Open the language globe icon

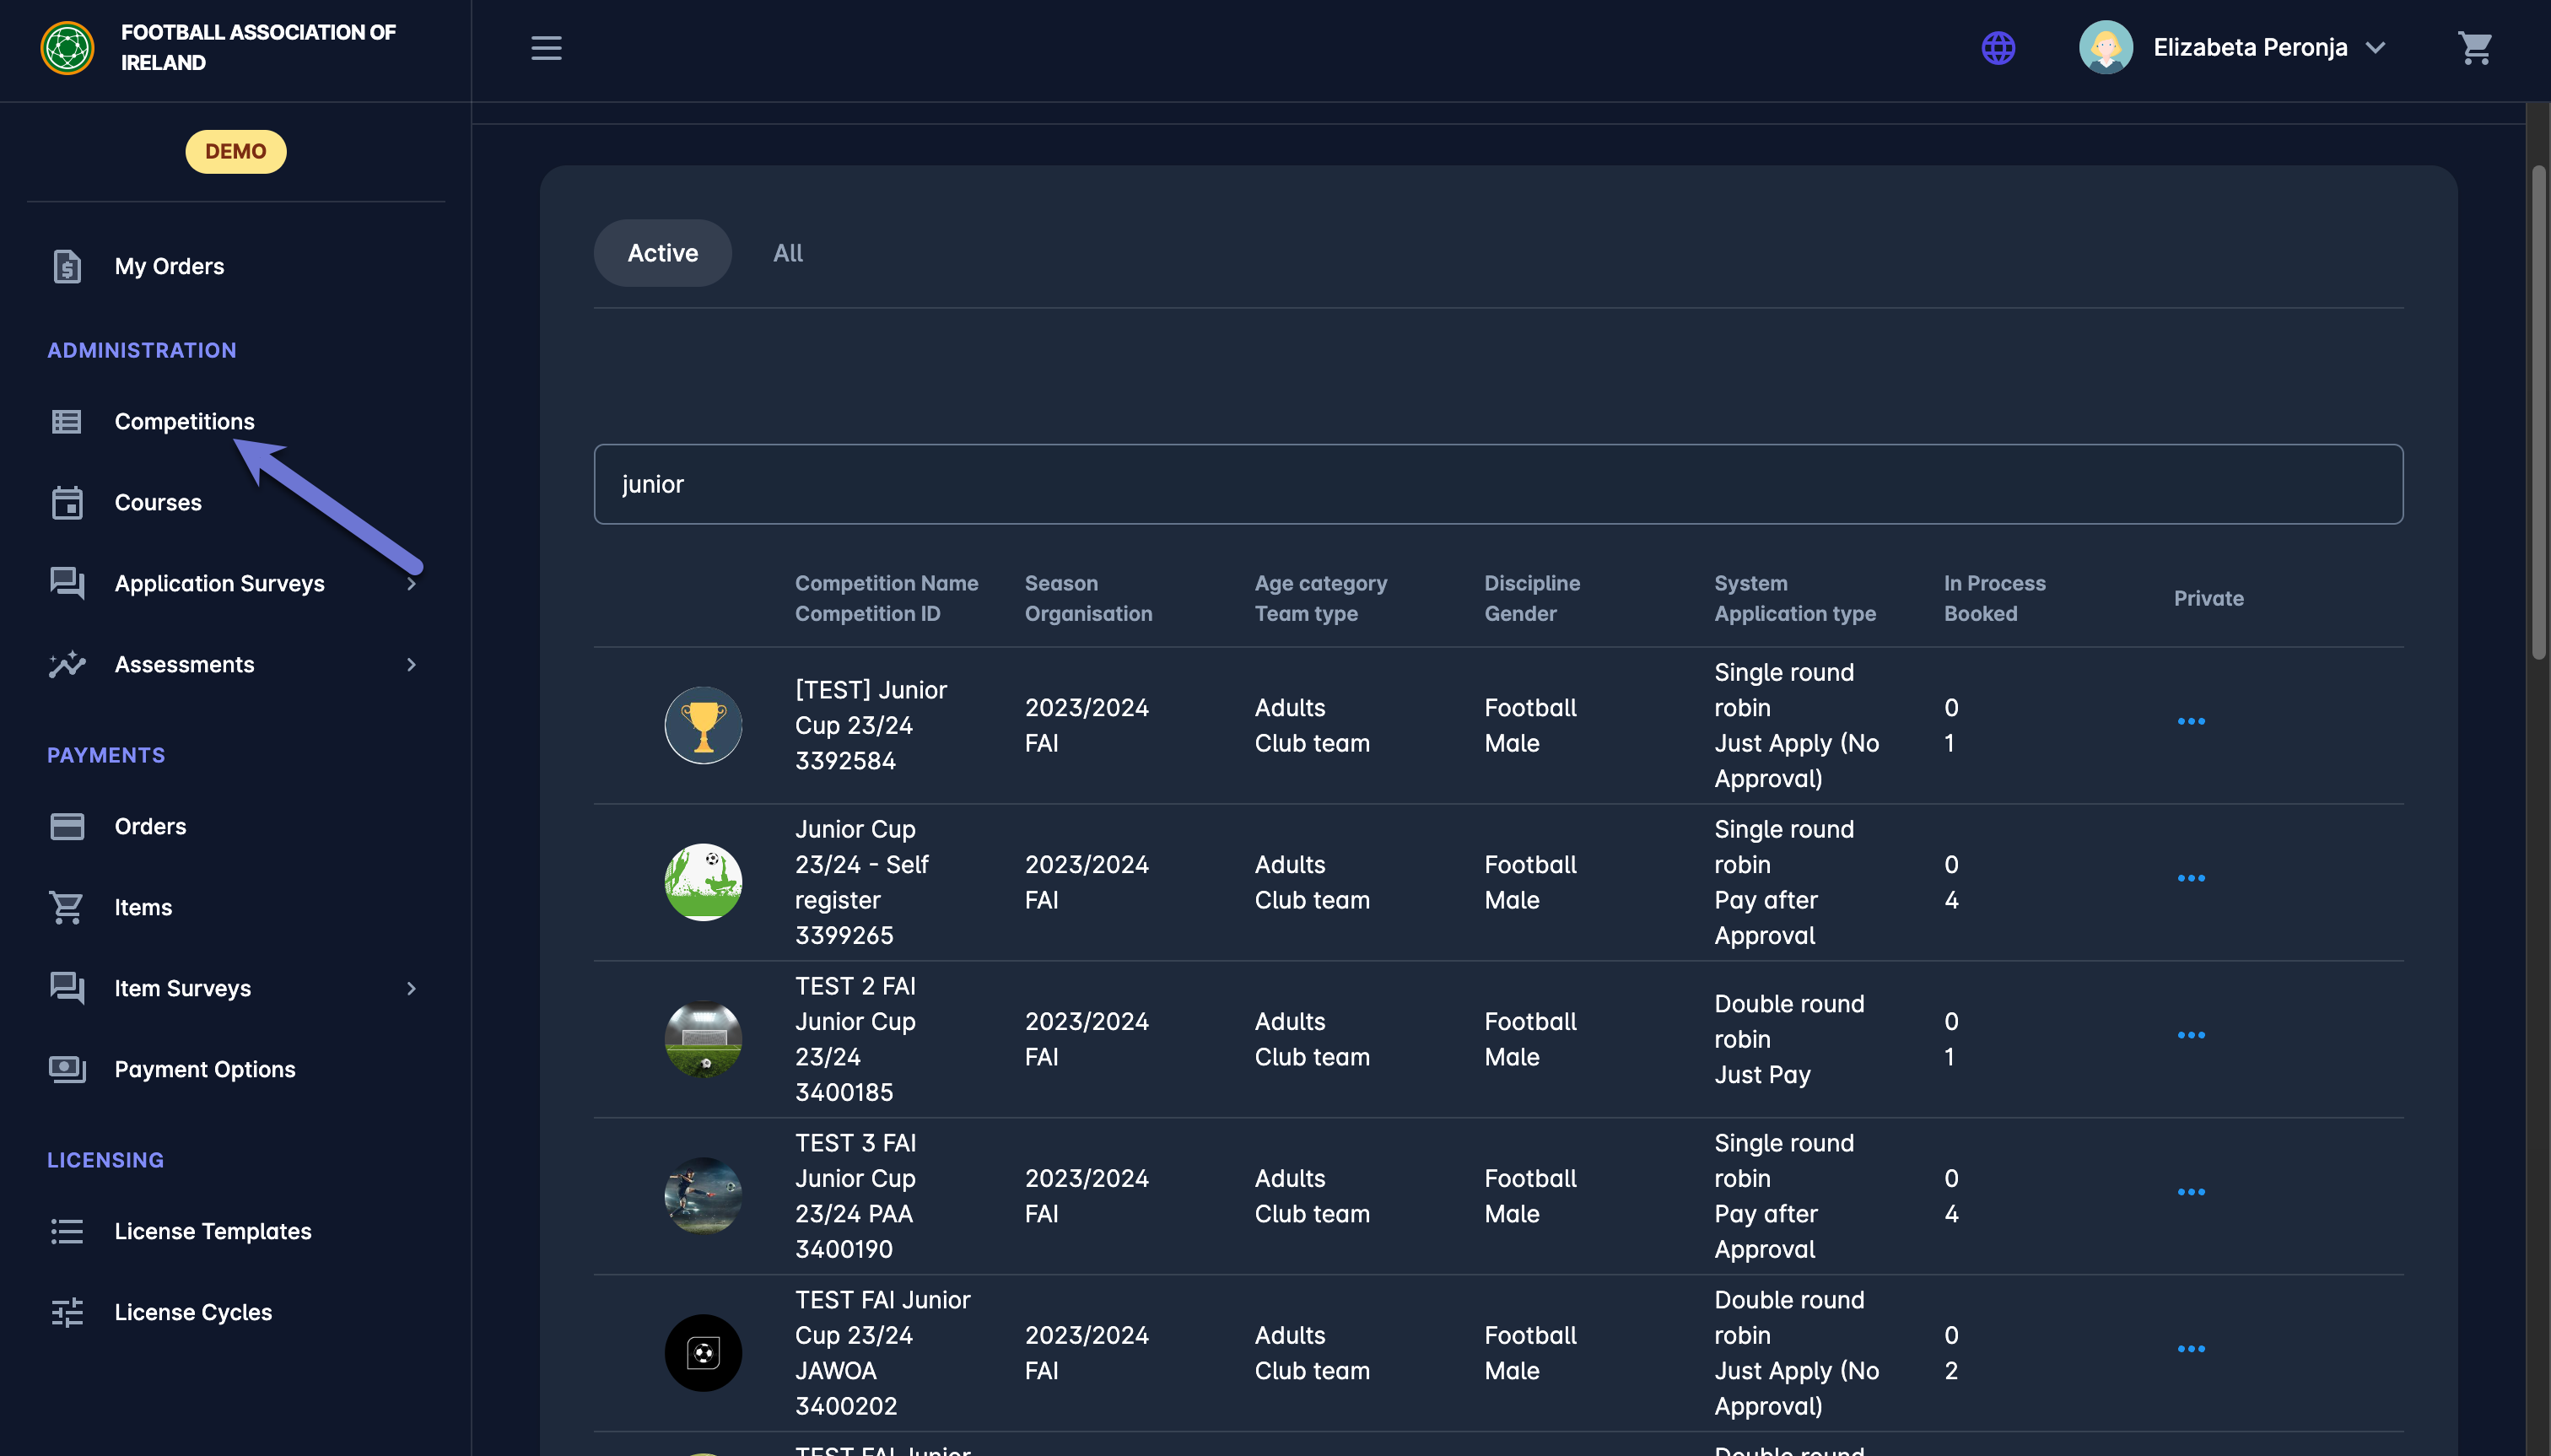1998,48
